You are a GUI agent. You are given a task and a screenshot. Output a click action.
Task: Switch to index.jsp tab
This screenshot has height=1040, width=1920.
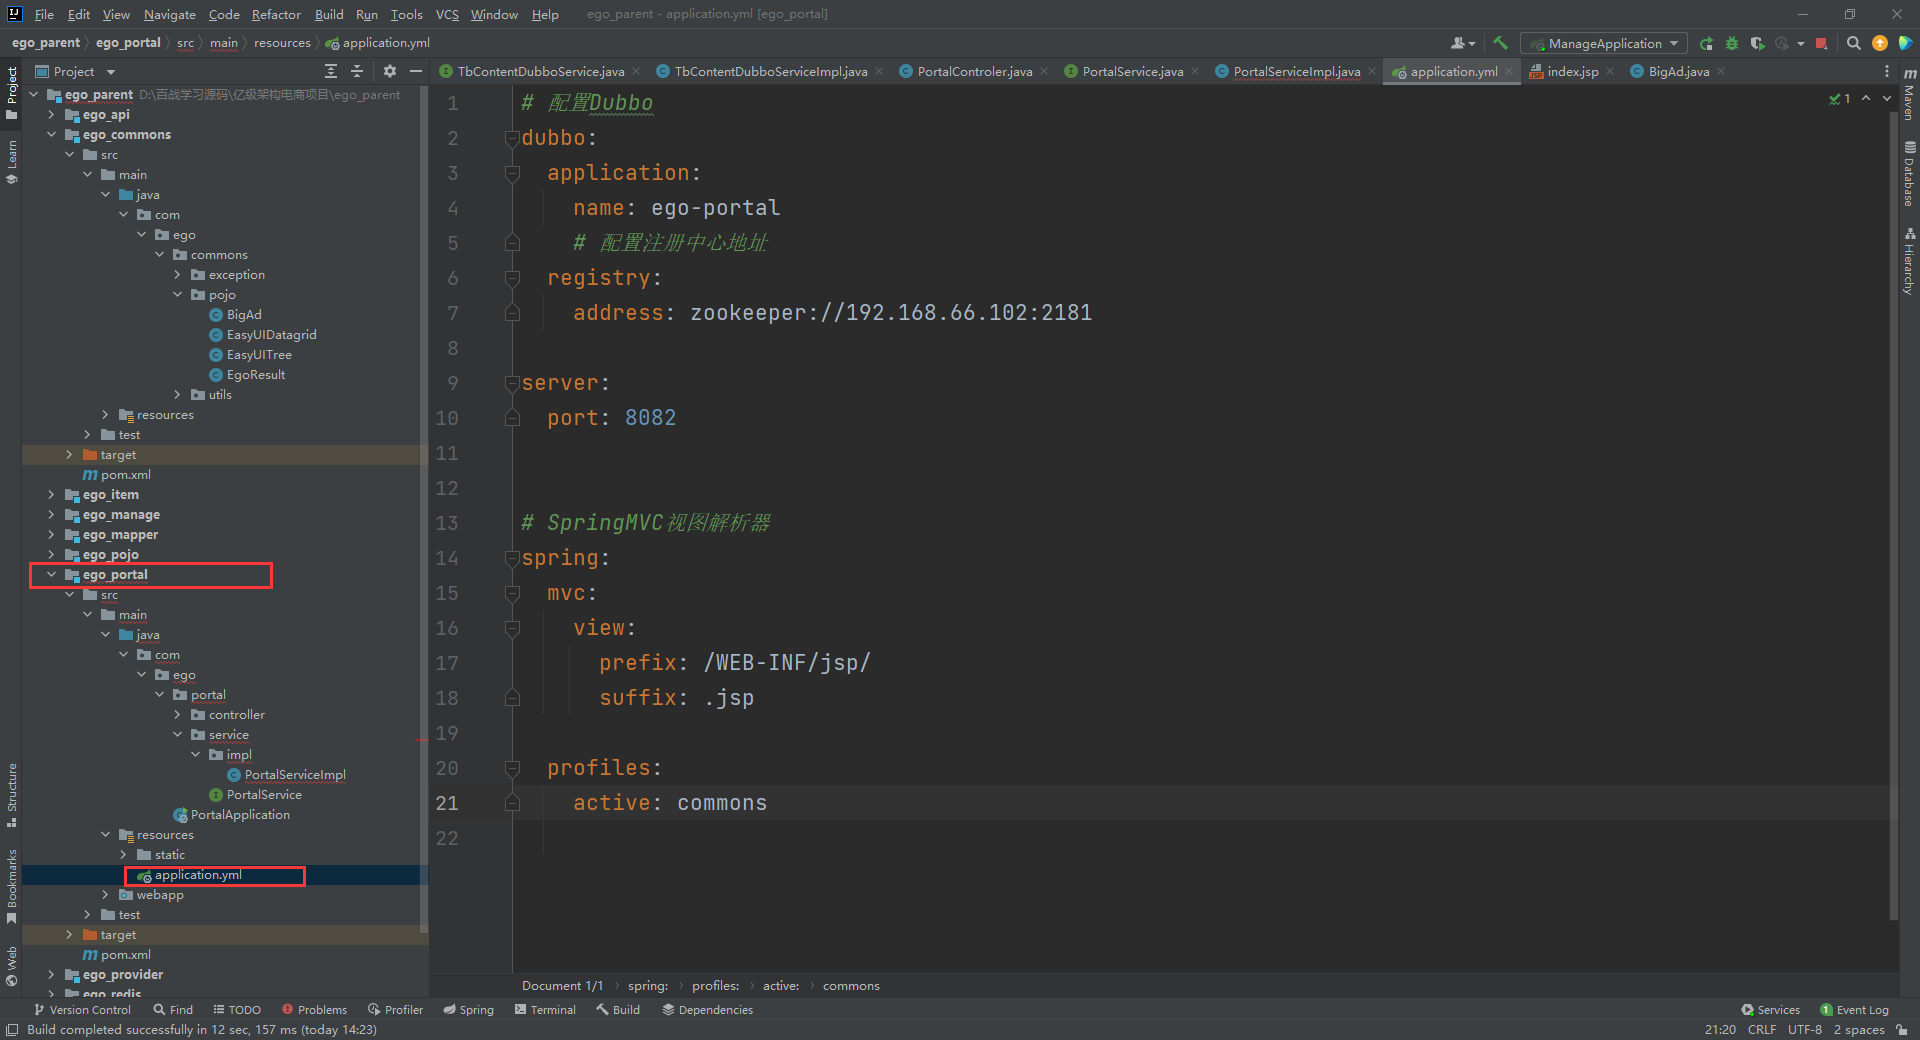1572,71
